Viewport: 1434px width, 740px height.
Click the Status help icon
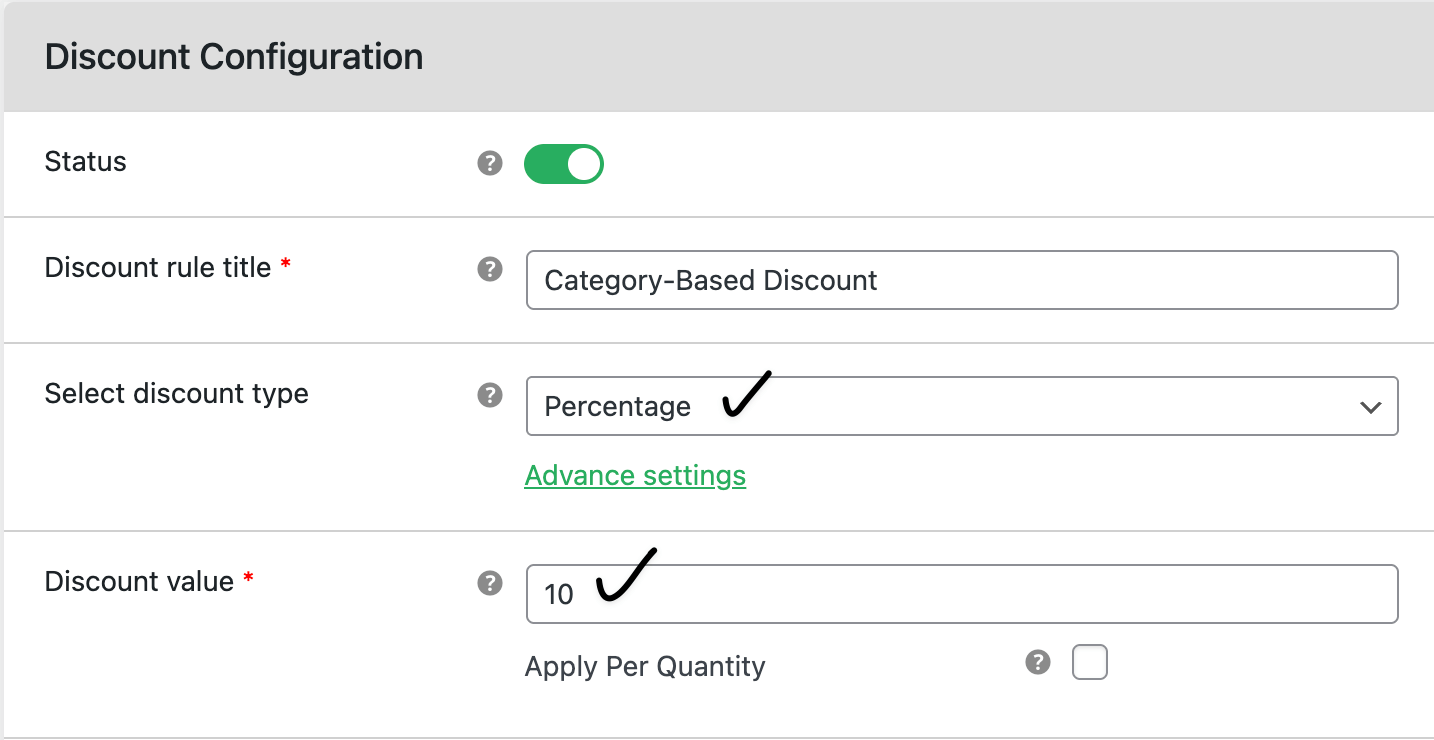click(489, 163)
